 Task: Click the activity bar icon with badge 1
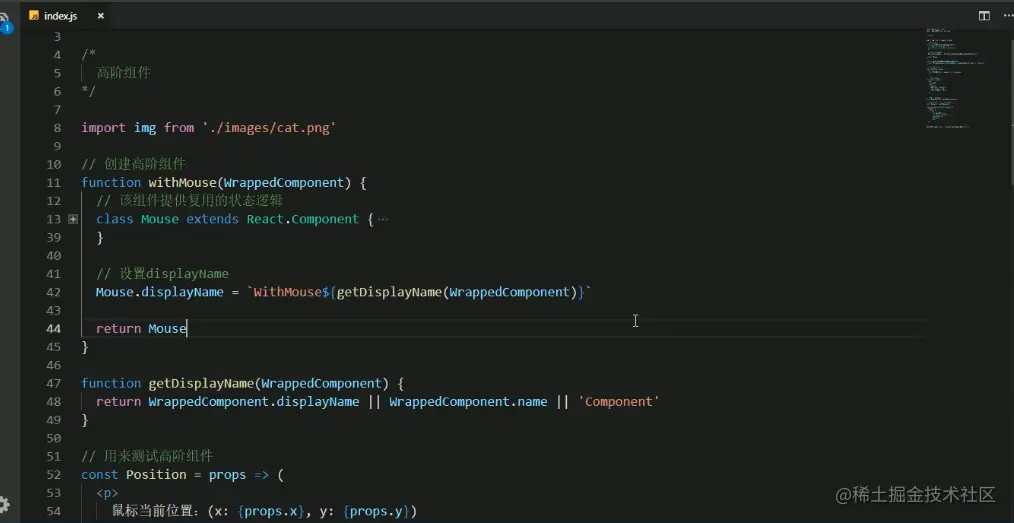pyautogui.click(x=5, y=25)
